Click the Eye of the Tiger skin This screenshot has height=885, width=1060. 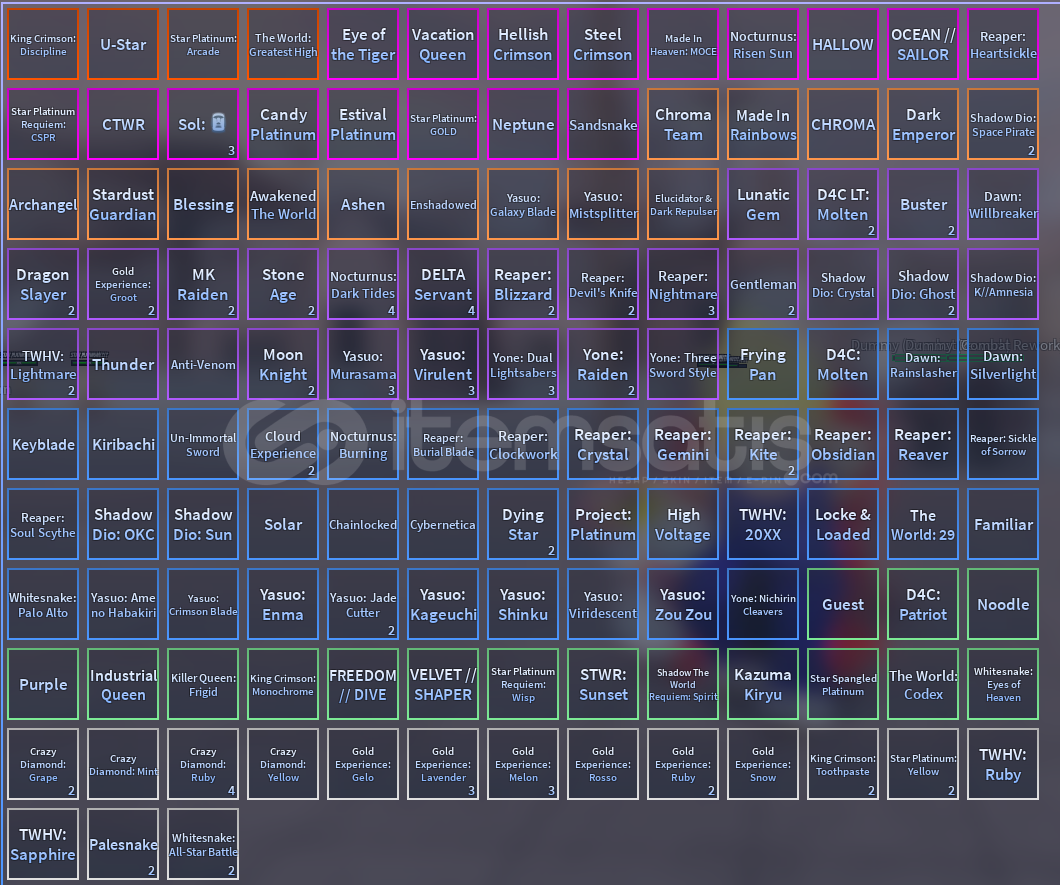point(363,44)
